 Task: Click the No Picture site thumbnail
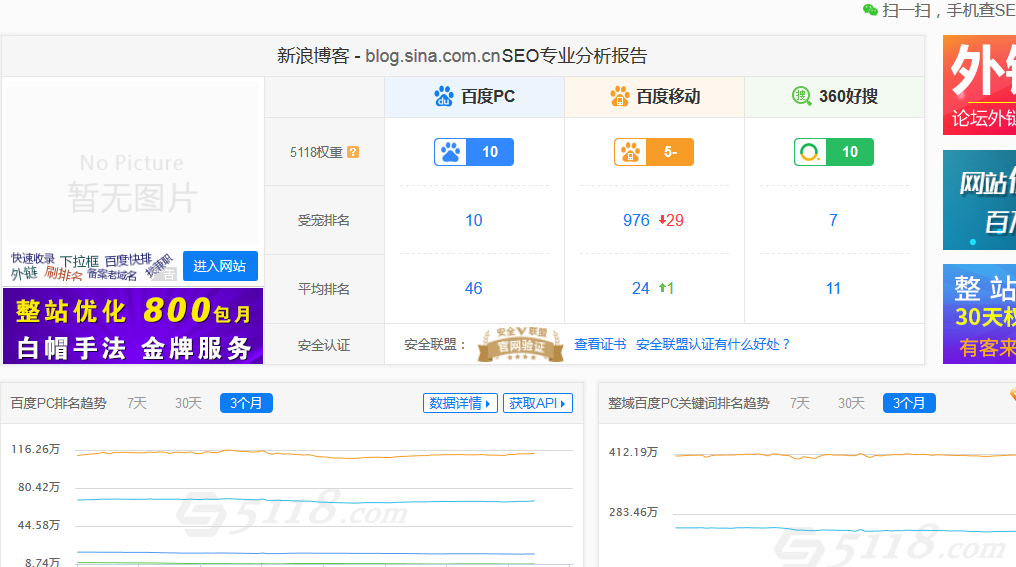(133, 163)
